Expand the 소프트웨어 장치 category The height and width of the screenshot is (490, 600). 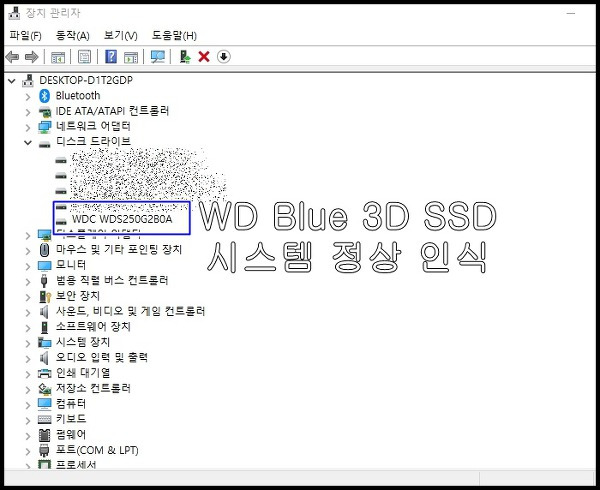click(x=28, y=328)
